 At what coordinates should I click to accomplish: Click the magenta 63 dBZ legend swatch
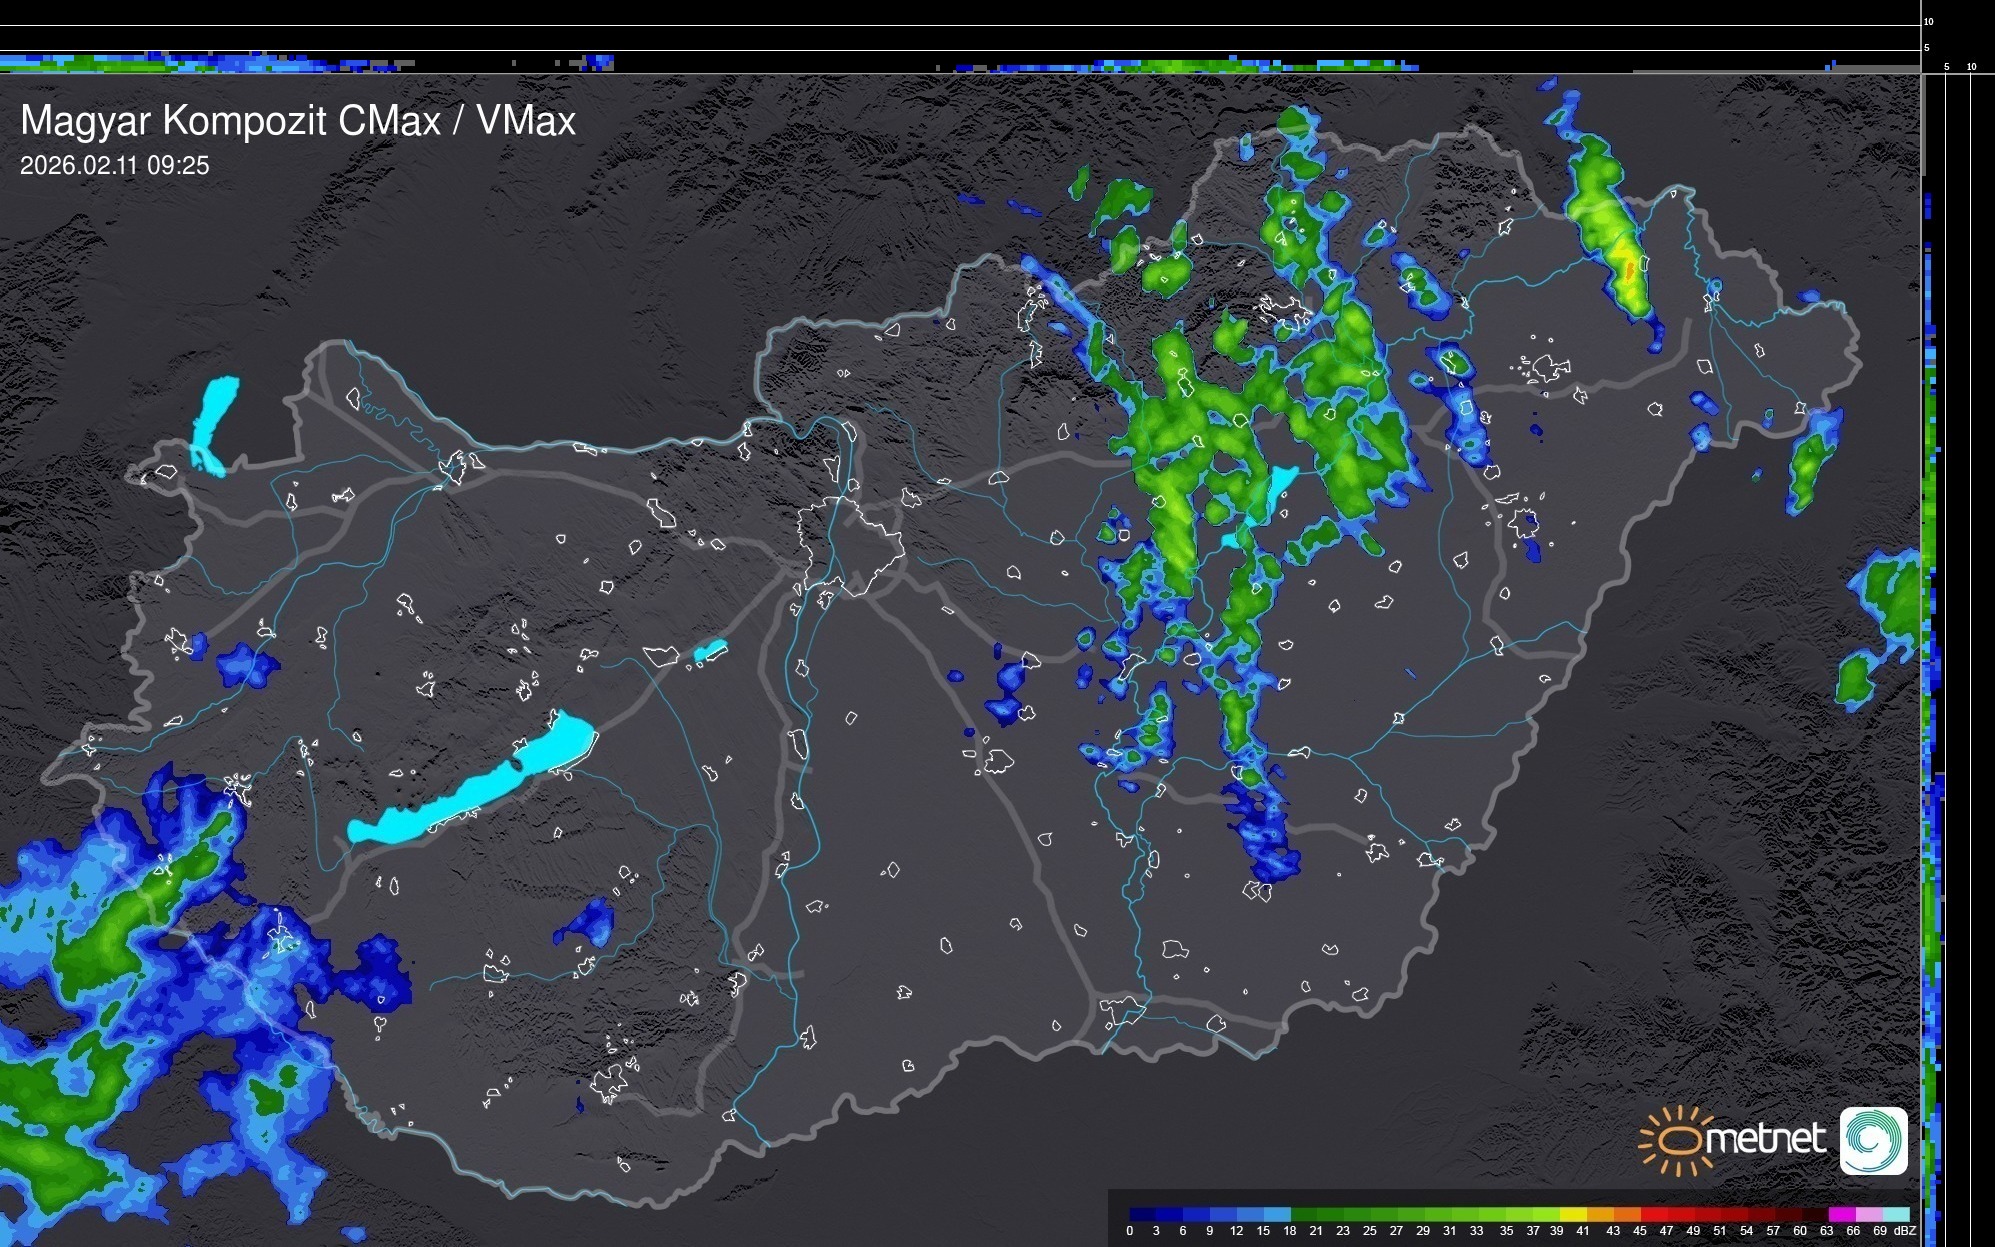(1840, 1214)
